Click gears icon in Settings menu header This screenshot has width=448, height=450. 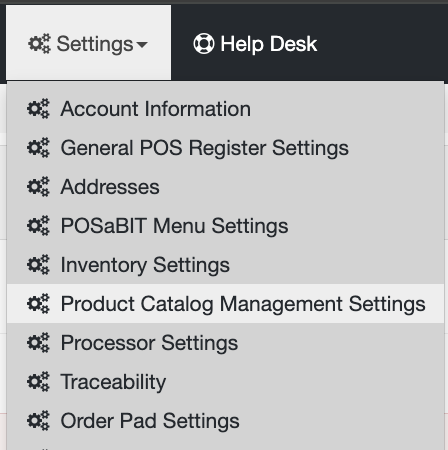click(39, 44)
